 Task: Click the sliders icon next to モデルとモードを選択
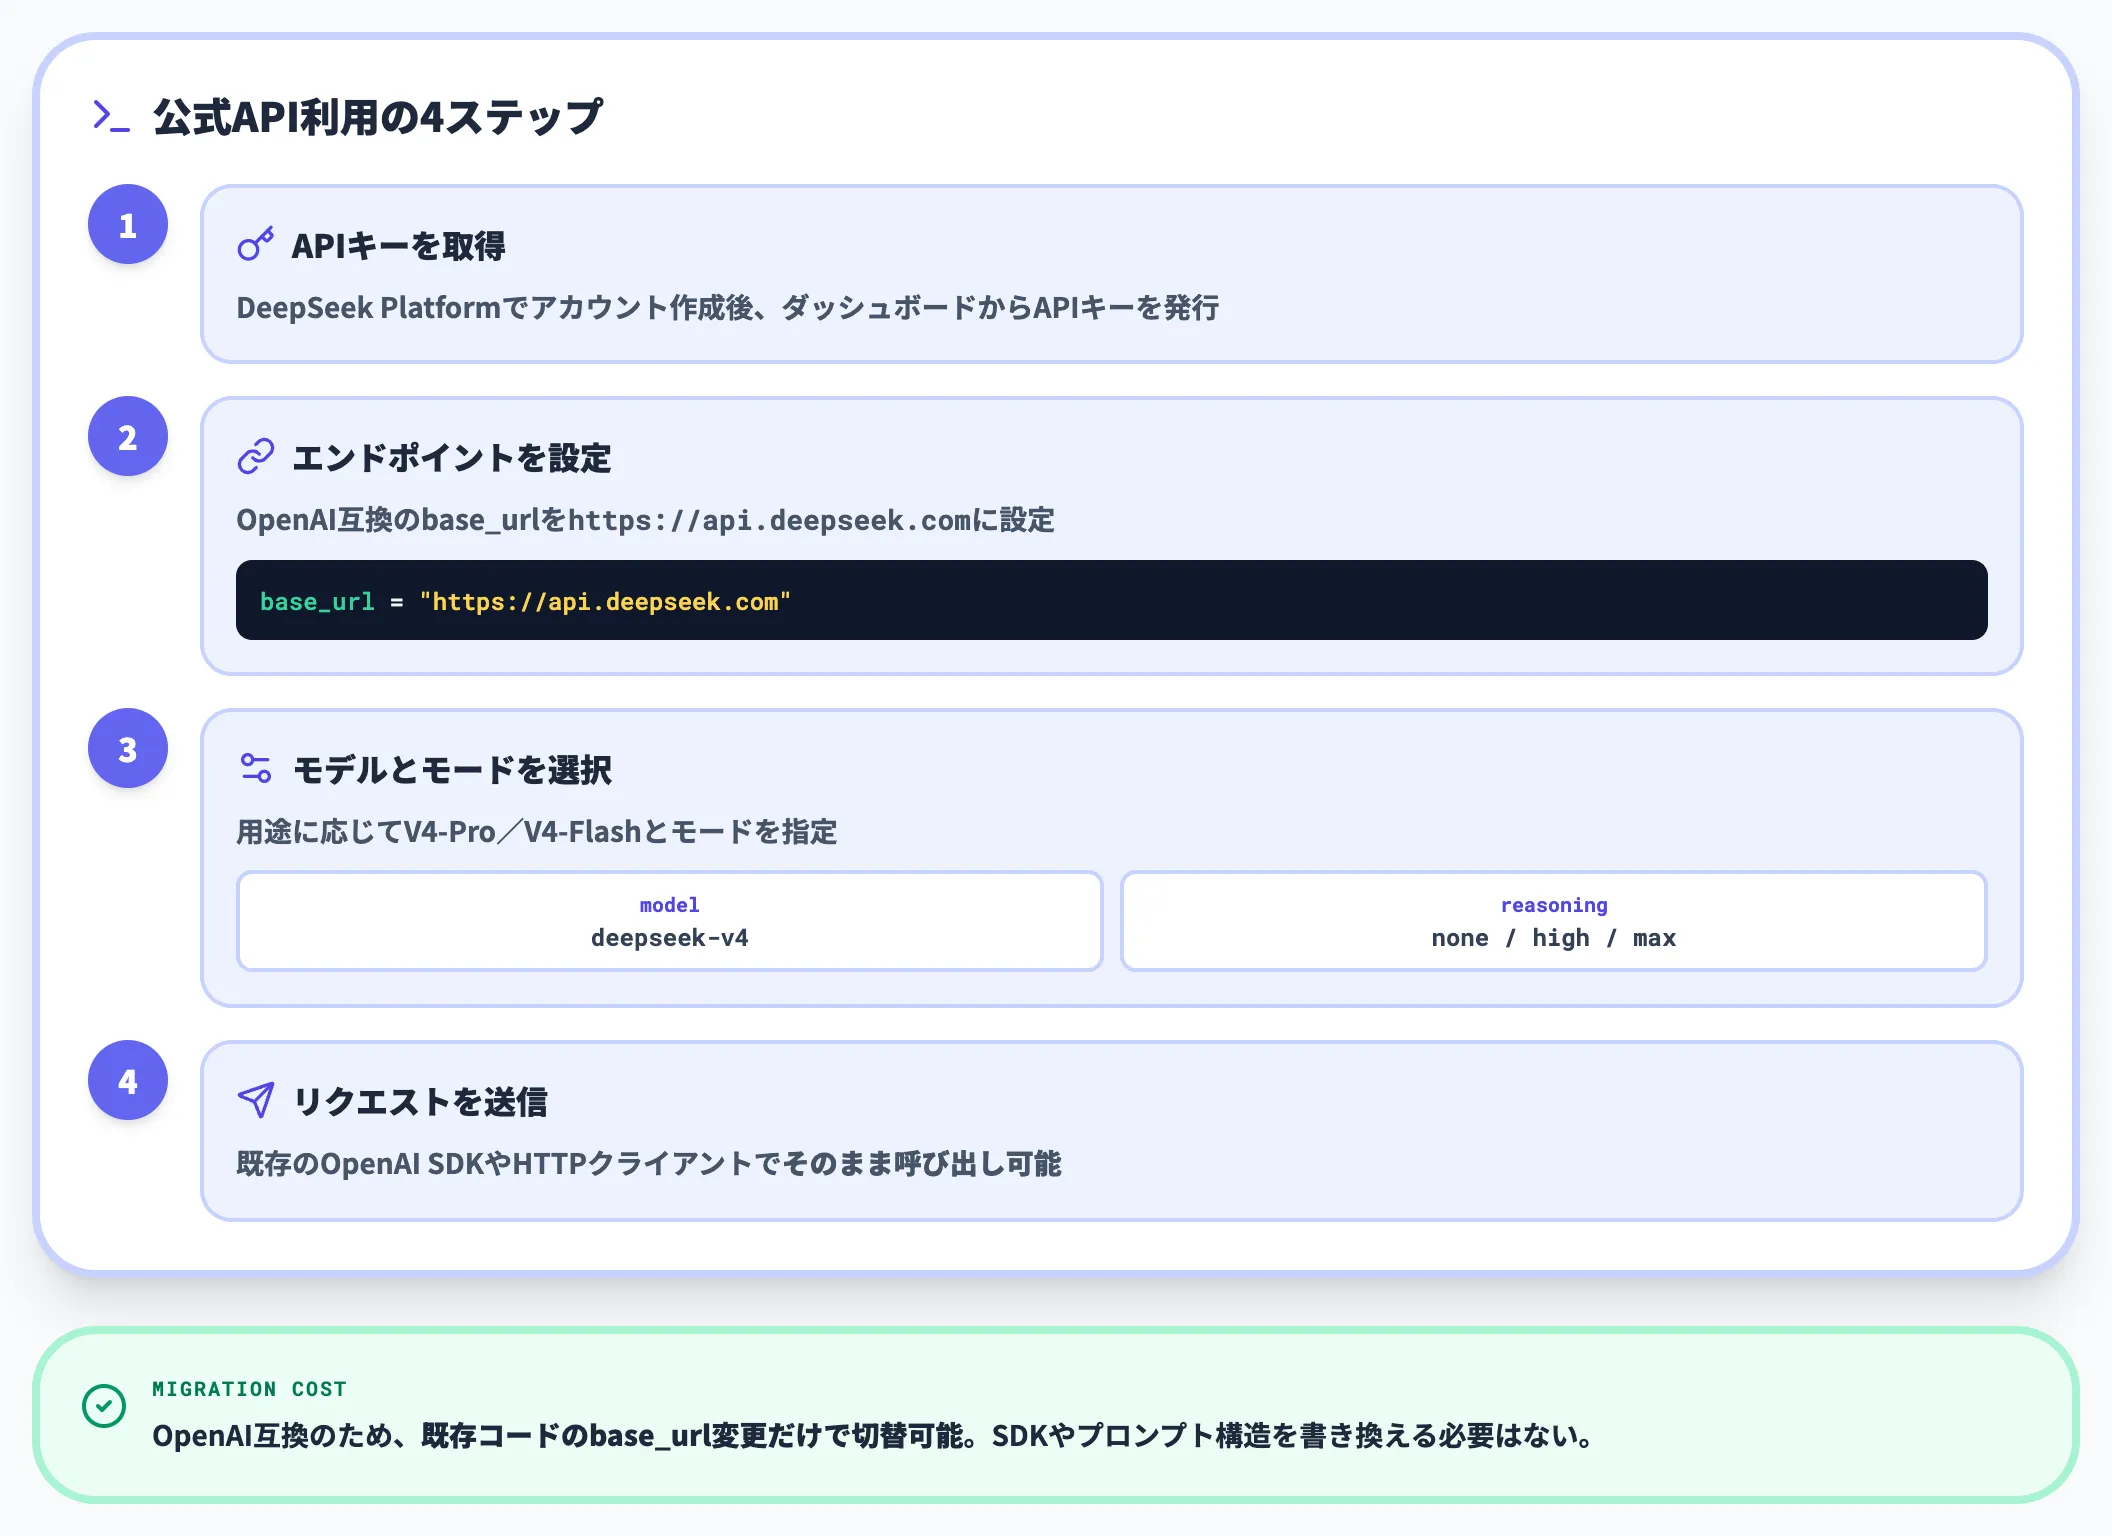pyautogui.click(x=256, y=768)
